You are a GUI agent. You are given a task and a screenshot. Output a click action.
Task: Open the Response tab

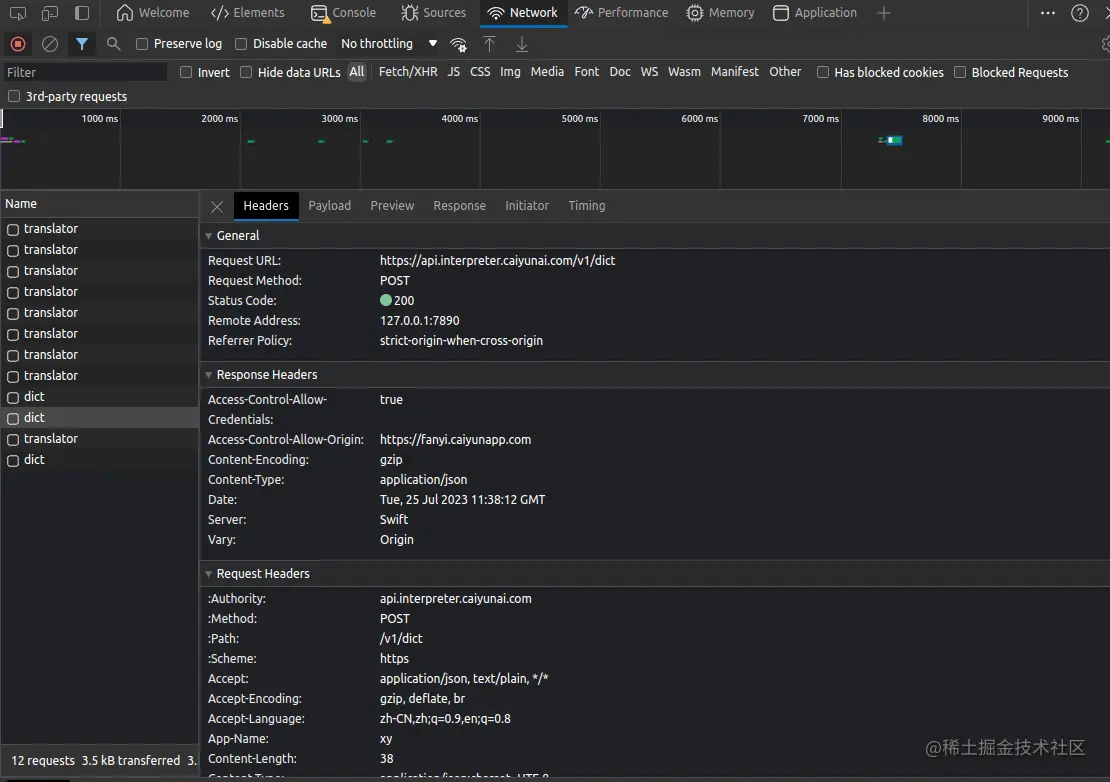pos(459,205)
